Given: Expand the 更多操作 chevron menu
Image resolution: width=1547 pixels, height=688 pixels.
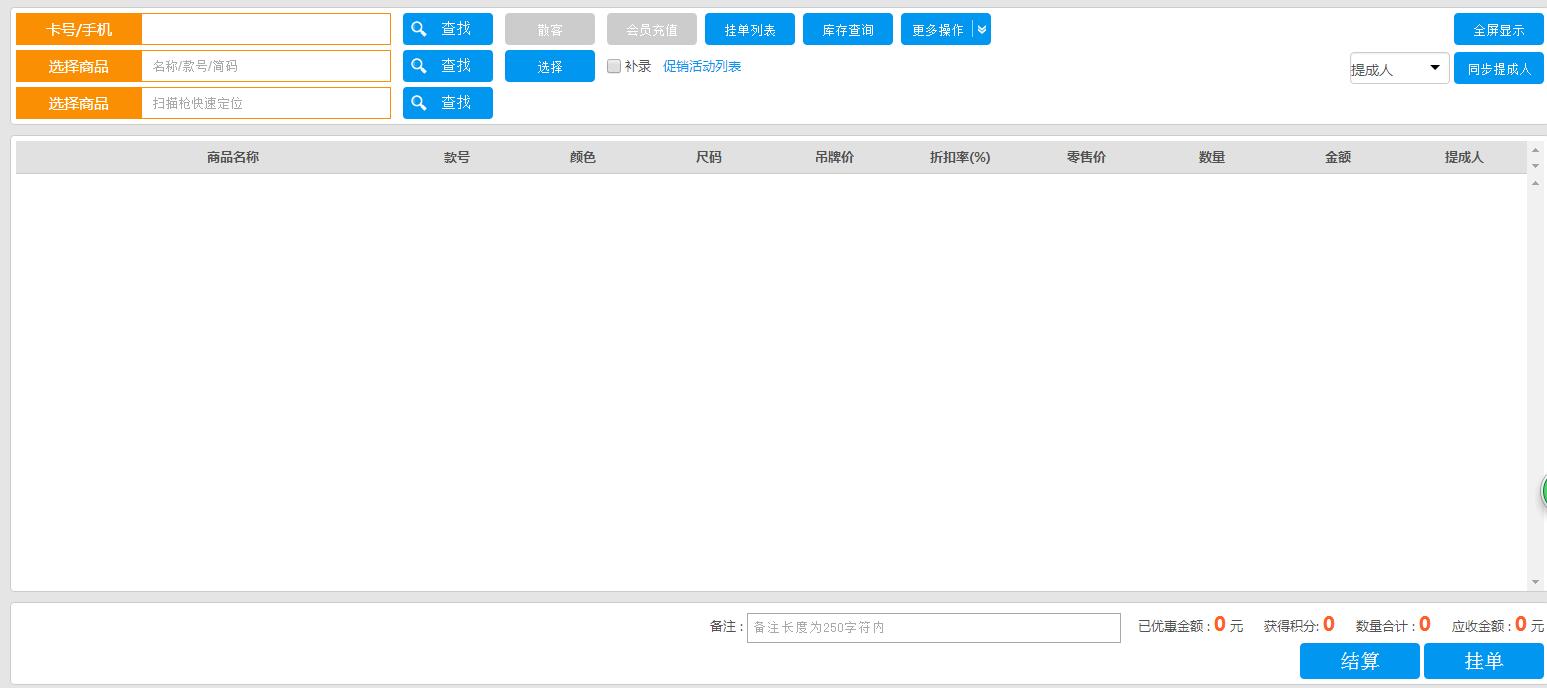Looking at the screenshot, I should coord(981,29).
